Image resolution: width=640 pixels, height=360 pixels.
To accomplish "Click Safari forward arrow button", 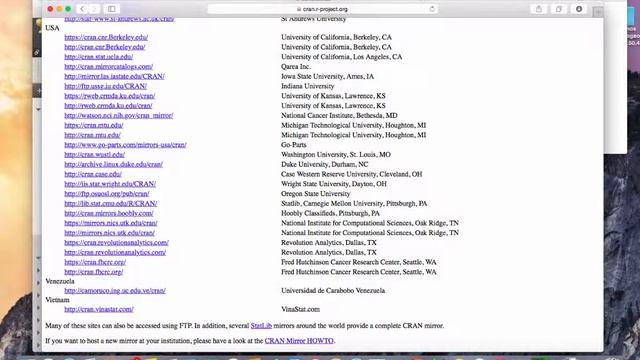I will point(94,9).
